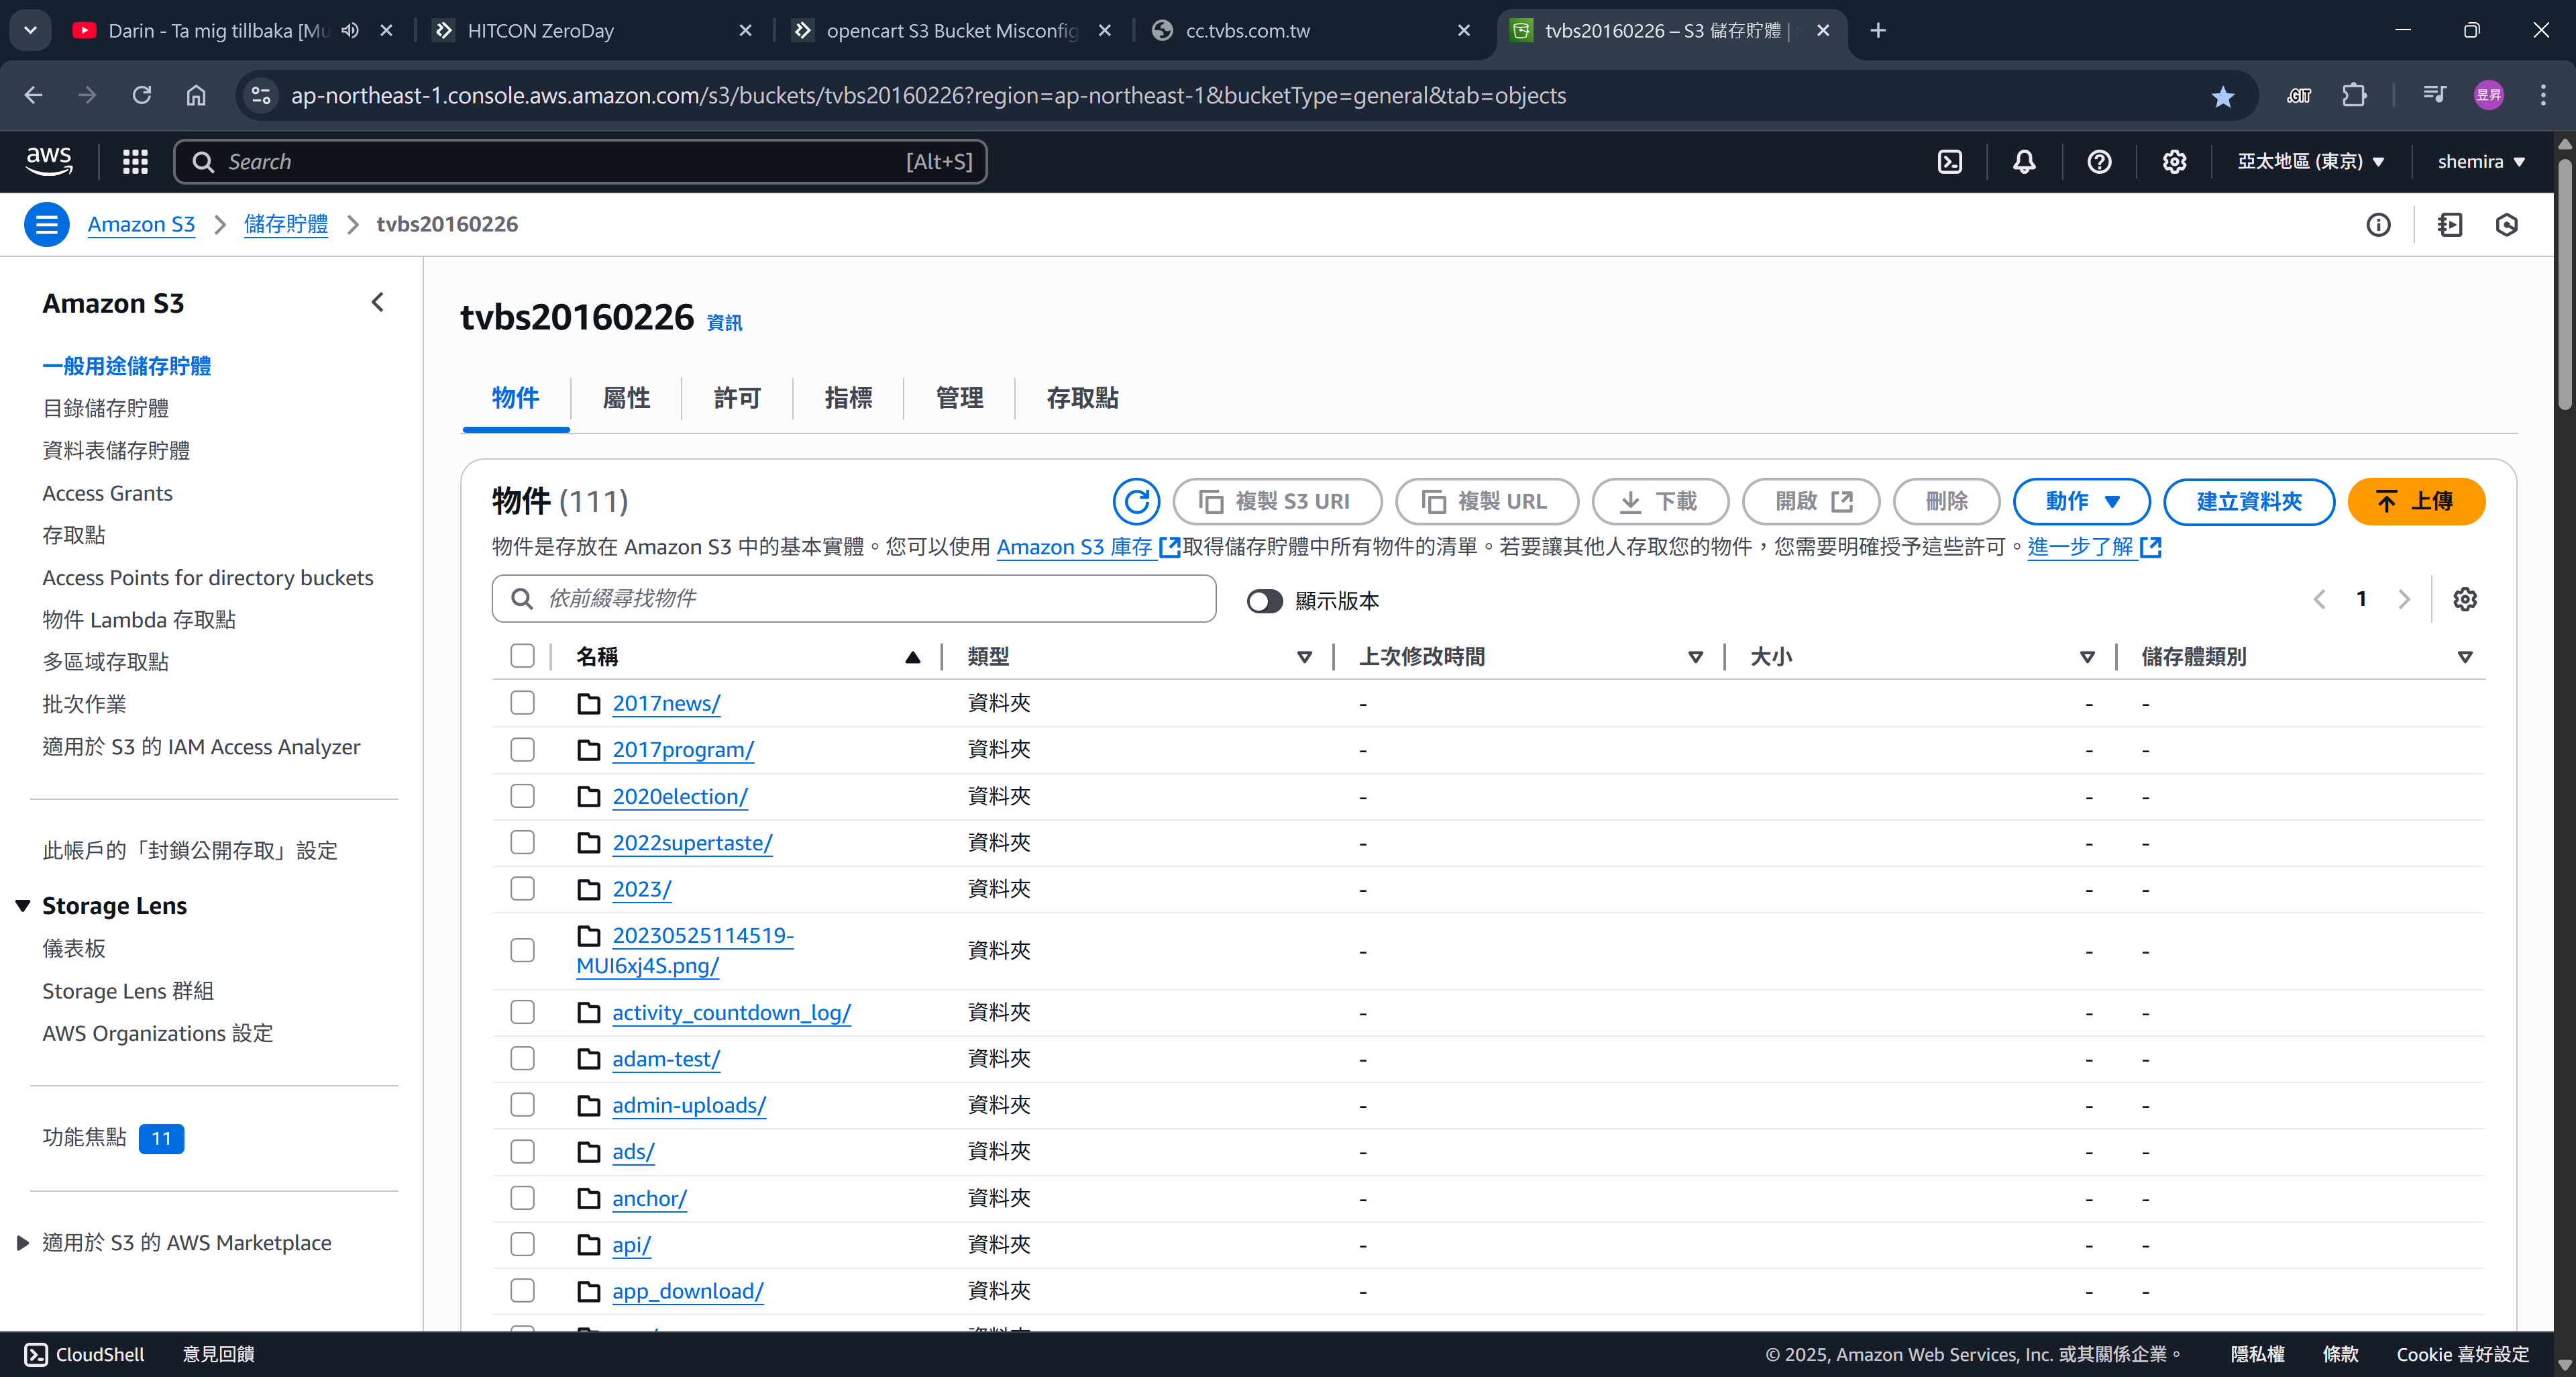Open the Chrome profile avatar
The image size is (2576, 1377).
2488,95
